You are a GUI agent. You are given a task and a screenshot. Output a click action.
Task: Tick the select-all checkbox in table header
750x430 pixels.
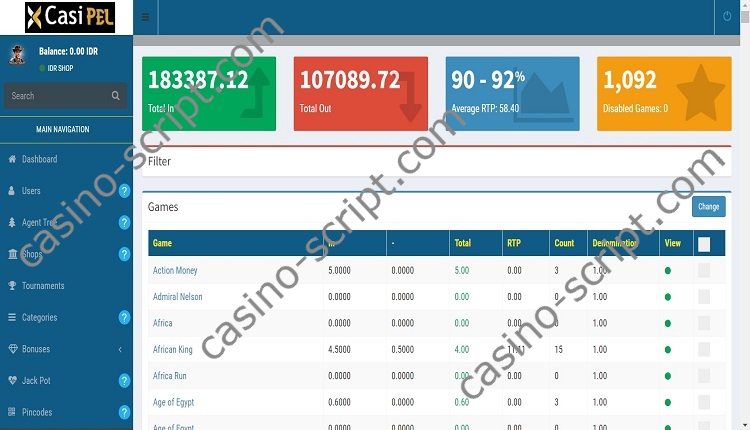(x=704, y=244)
